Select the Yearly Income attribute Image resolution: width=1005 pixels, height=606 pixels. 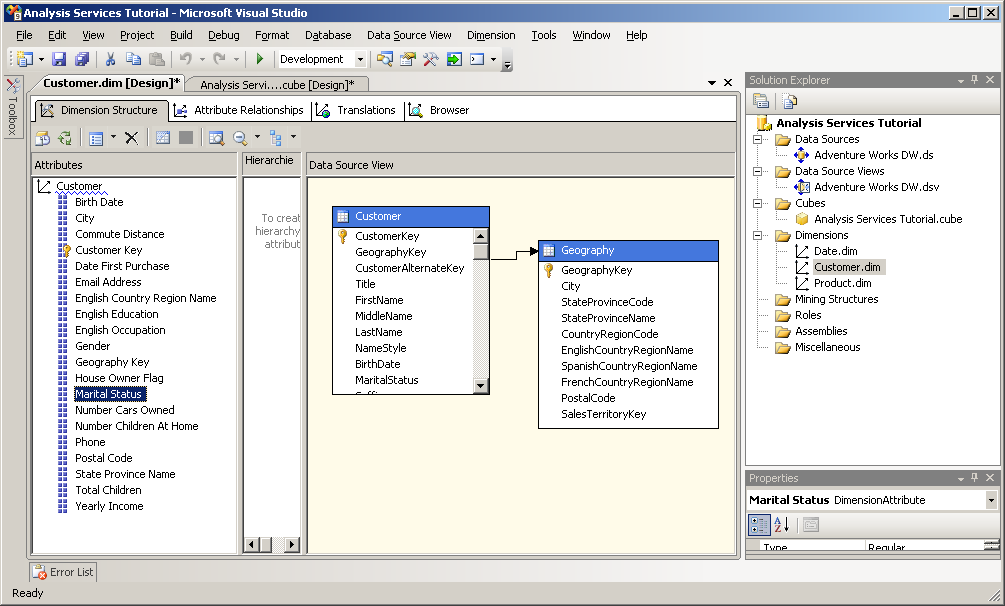pyautogui.click(x=109, y=506)
